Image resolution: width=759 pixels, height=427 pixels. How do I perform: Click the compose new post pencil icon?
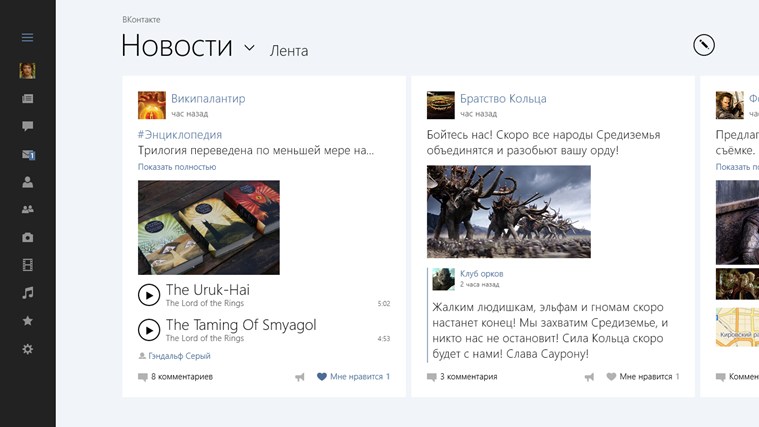704,45
